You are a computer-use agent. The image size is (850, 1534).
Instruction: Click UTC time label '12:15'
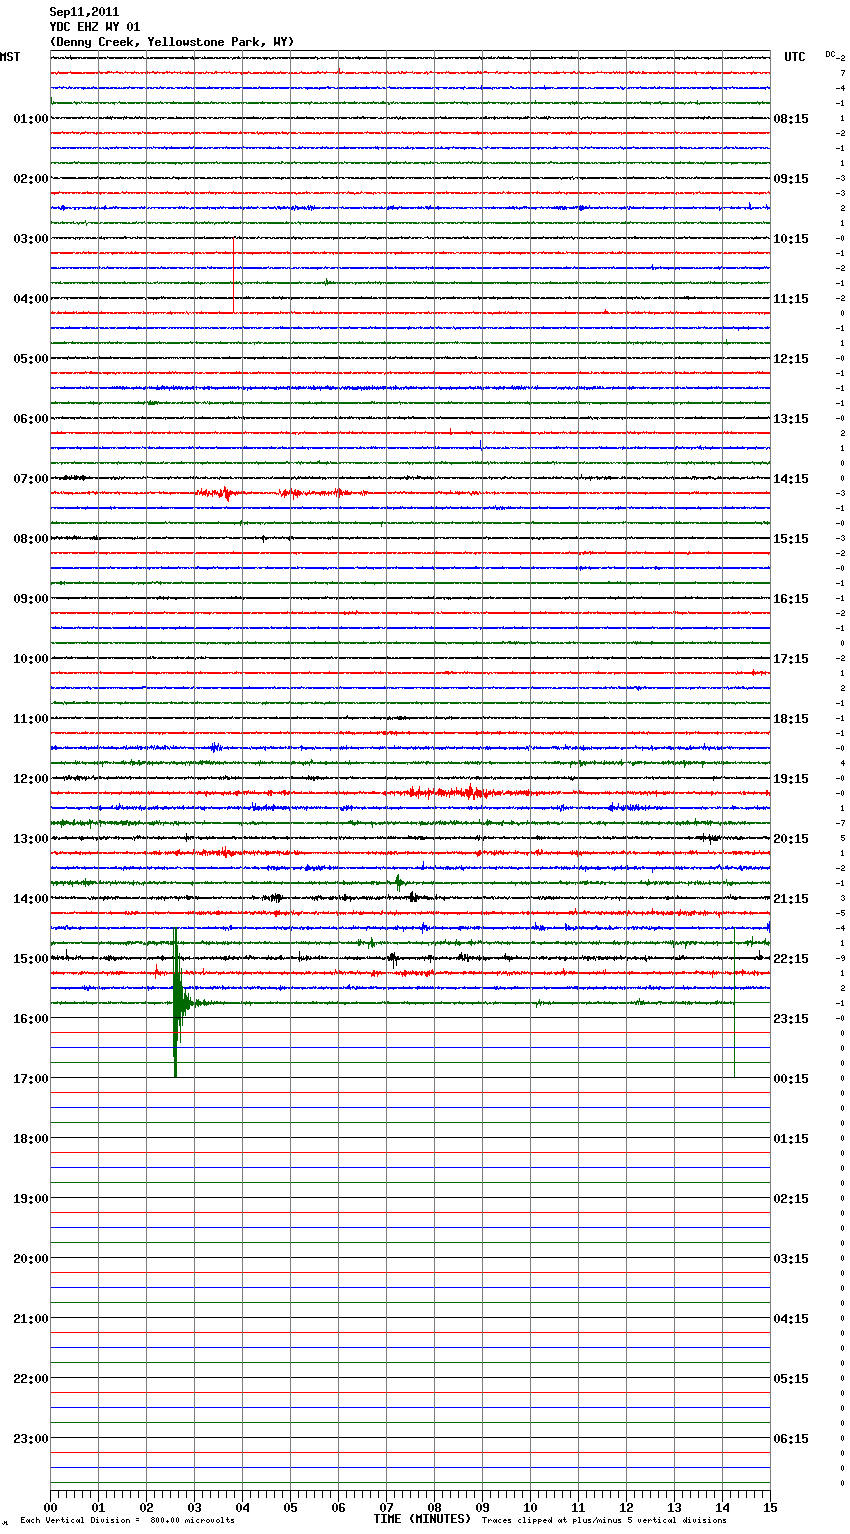click(x=791, y=359)
